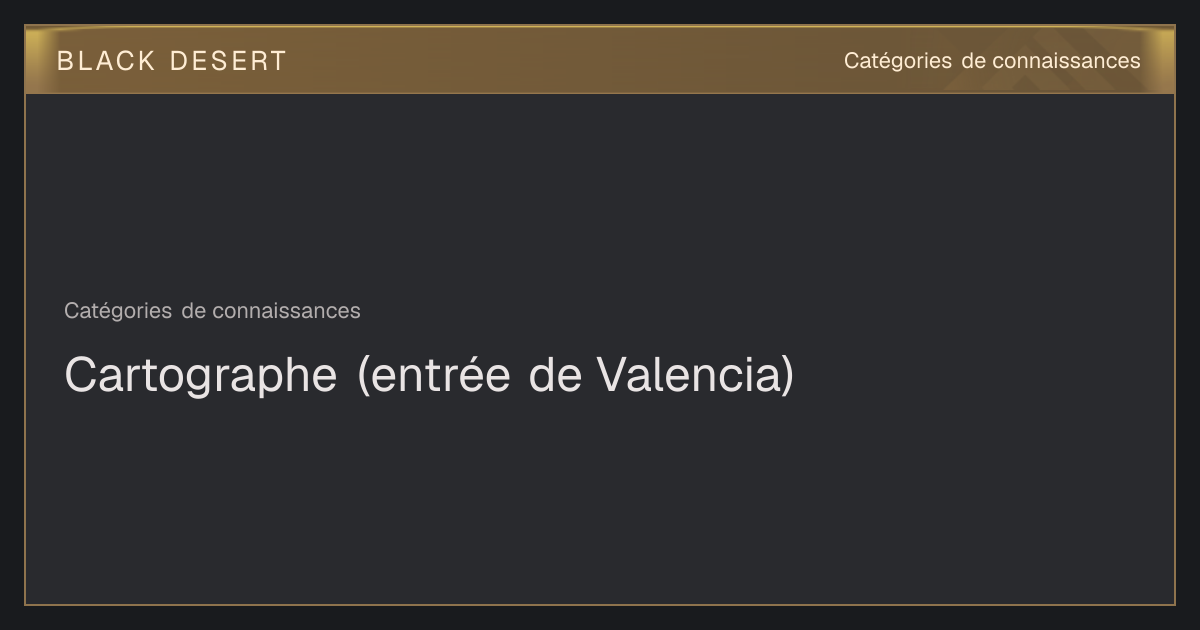Click the golden header banner center

[x=600, y=60]
